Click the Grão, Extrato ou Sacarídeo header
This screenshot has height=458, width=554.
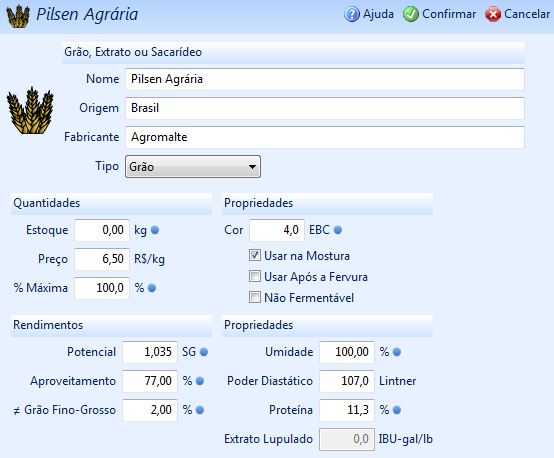click(293, 53)
